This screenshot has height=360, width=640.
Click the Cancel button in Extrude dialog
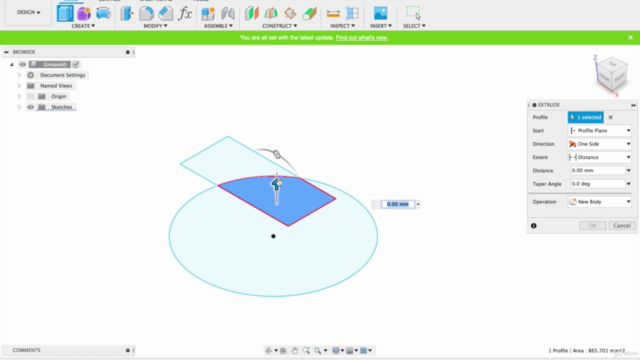tap(622, 226)
